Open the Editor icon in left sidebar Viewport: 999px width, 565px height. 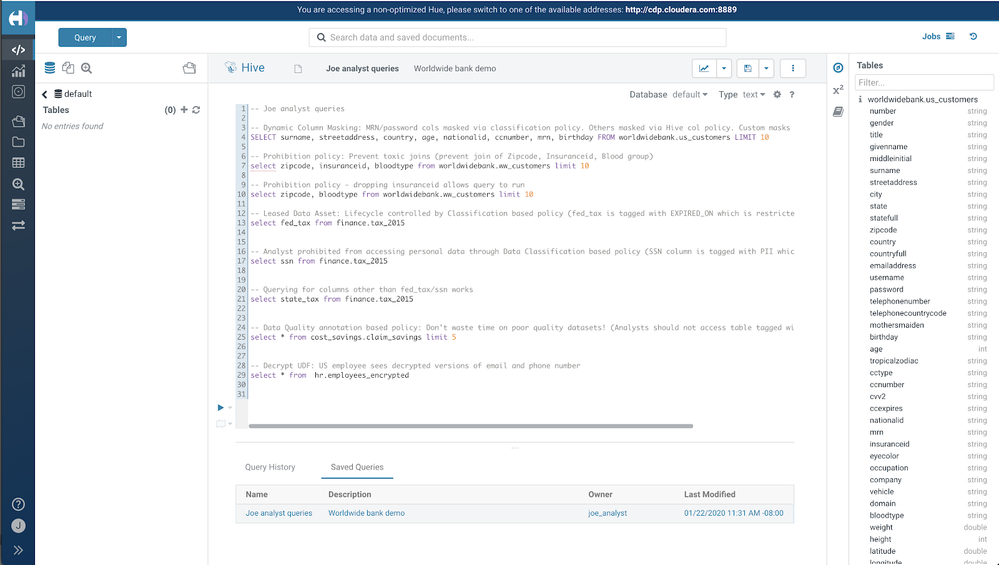coord(18,49)
